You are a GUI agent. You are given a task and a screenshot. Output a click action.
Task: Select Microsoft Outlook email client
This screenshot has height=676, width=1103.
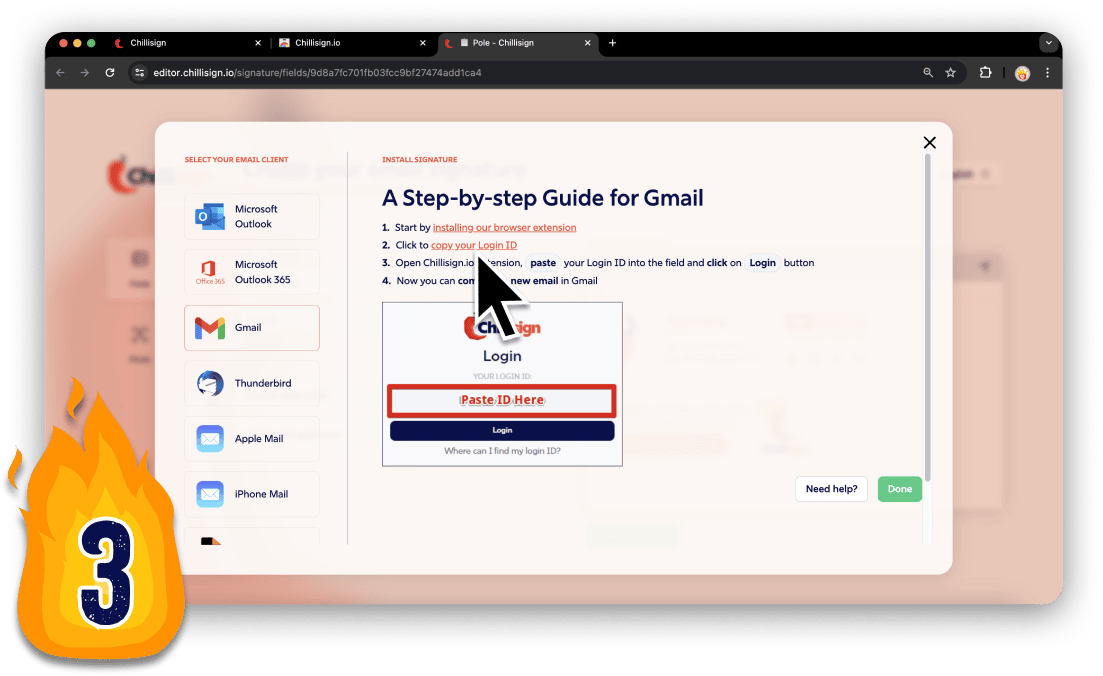coord(252,216)
